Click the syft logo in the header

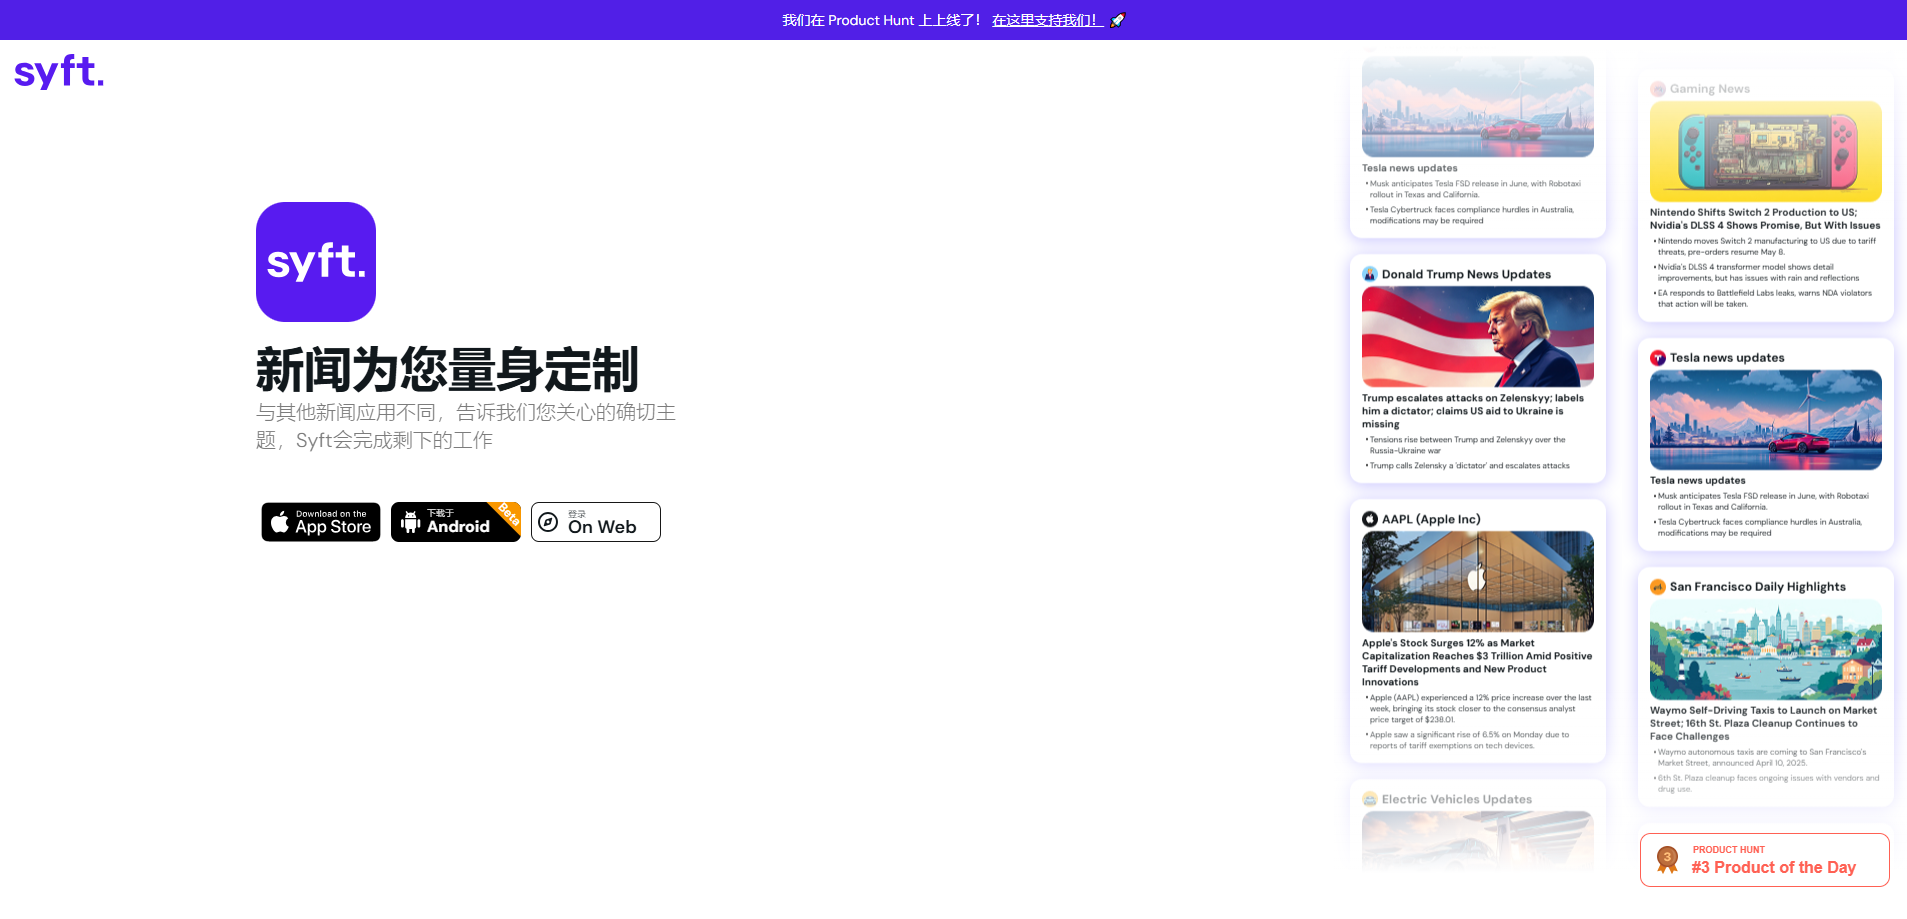click(59, 72)
